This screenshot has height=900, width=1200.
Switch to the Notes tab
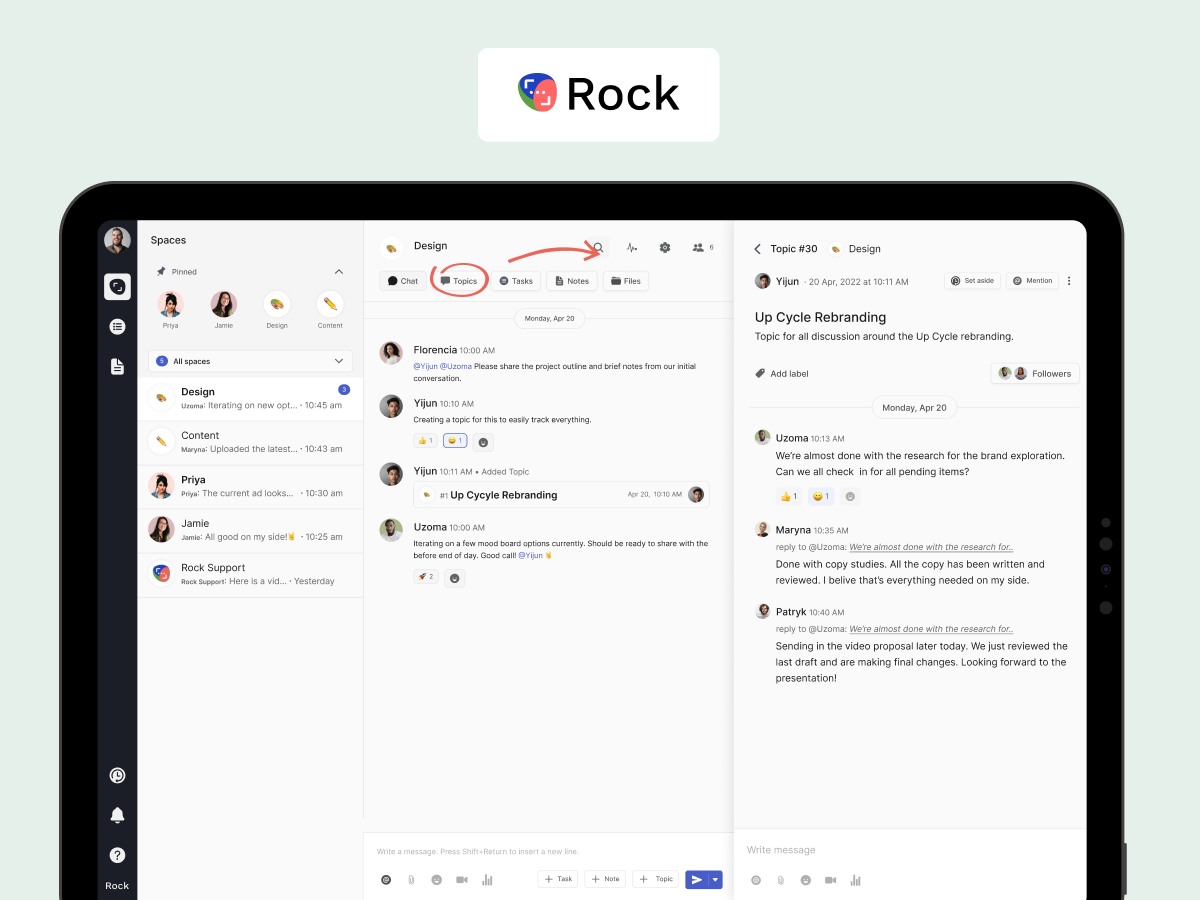point(572,281)
